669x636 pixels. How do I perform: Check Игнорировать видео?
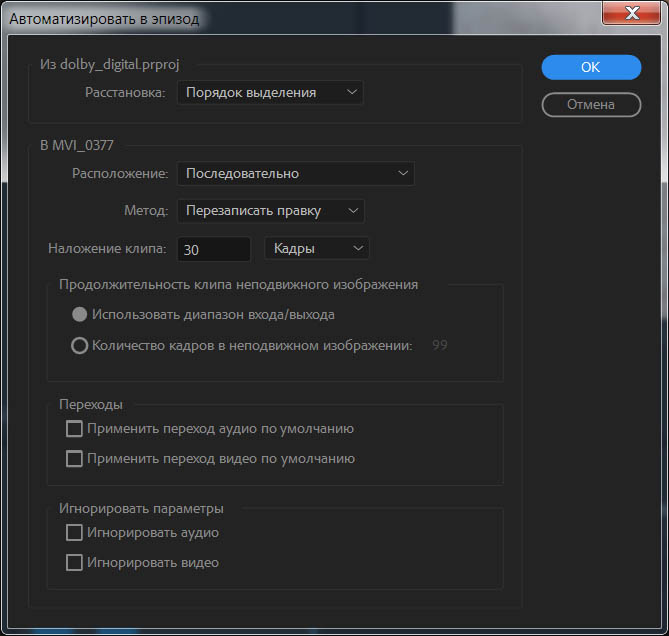pyautogui.click(x=74, y=563)
